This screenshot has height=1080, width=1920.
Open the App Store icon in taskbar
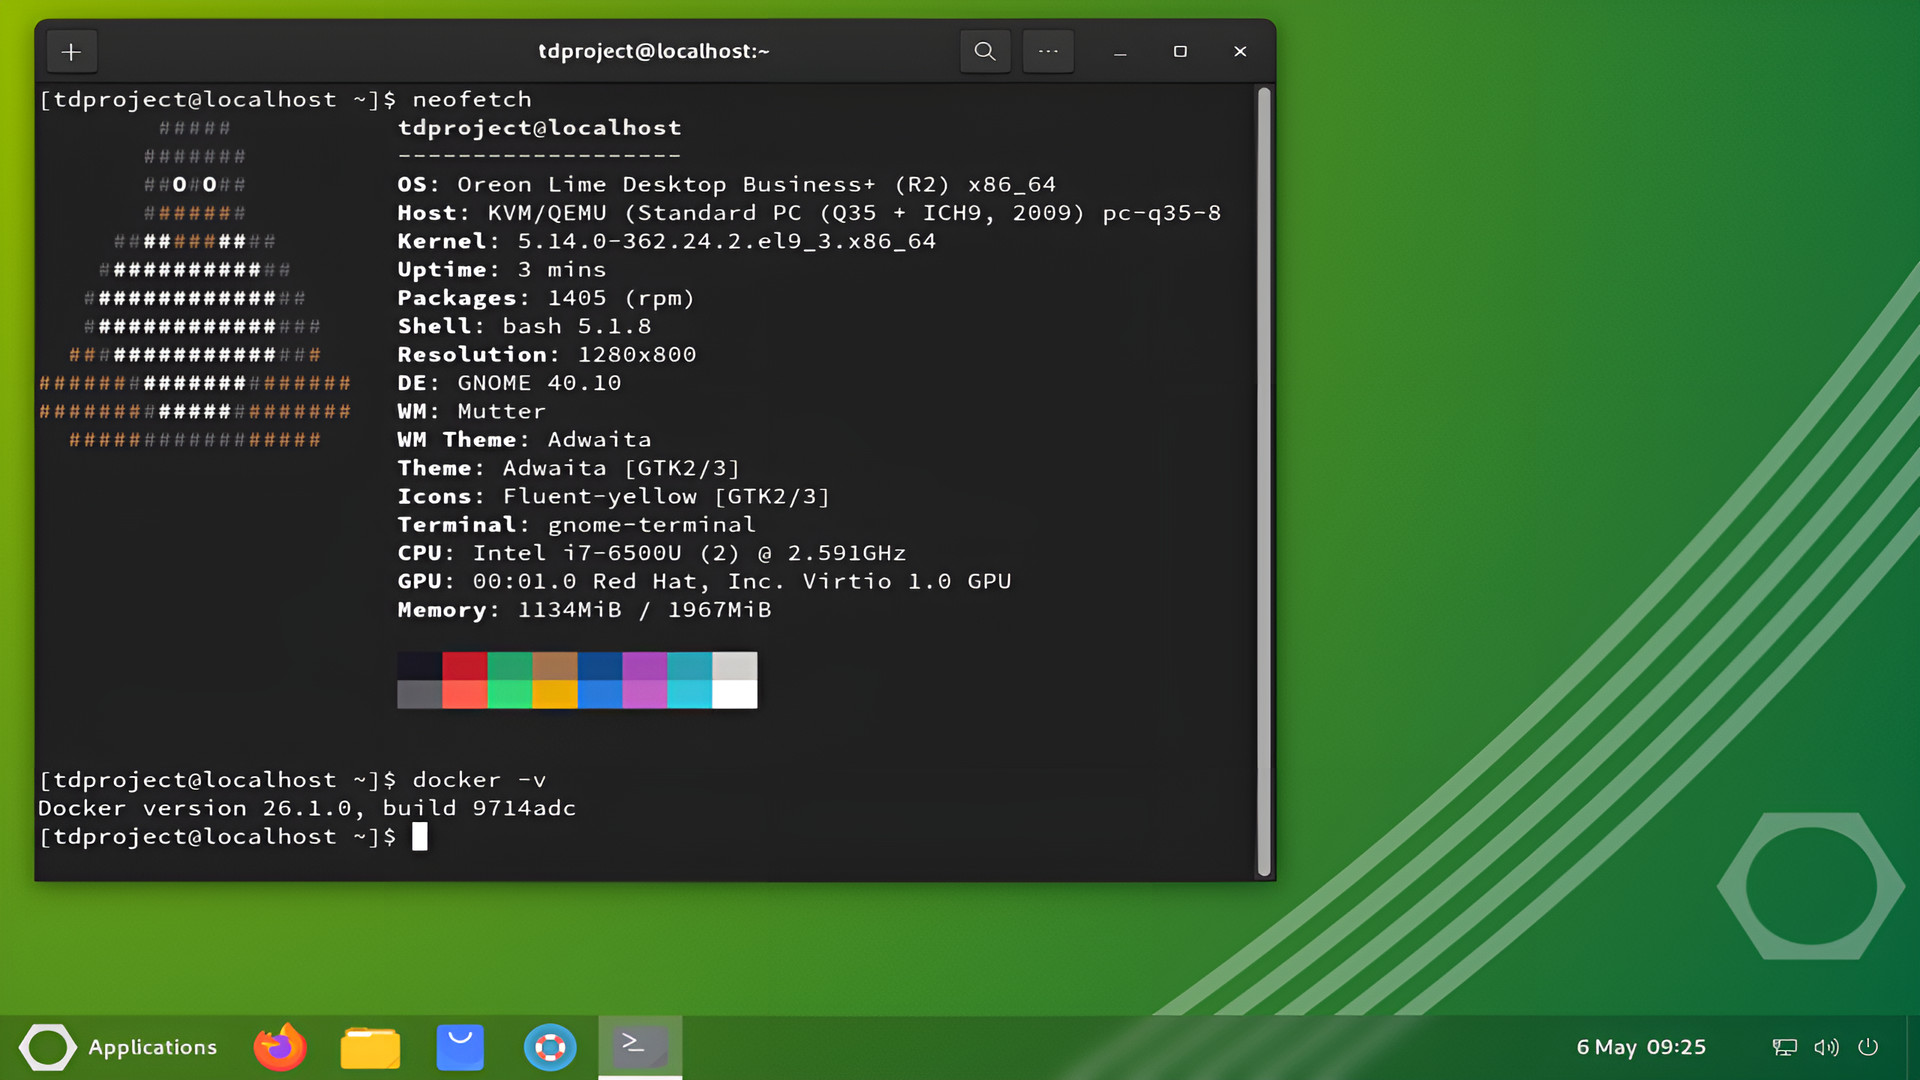tap(459, 1046)
